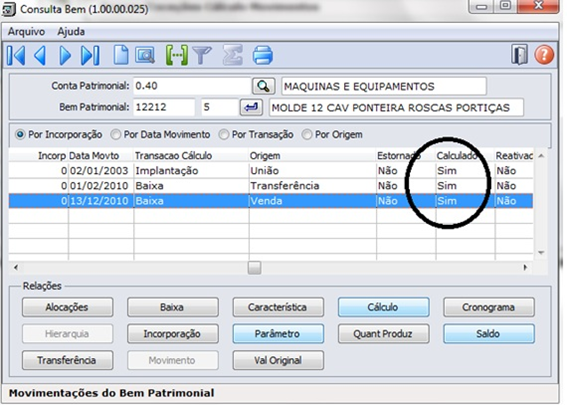Choose Por Transação radio option
Image resolution: width=567 pixels, height=405 pixels.
(x=223, y=135)
